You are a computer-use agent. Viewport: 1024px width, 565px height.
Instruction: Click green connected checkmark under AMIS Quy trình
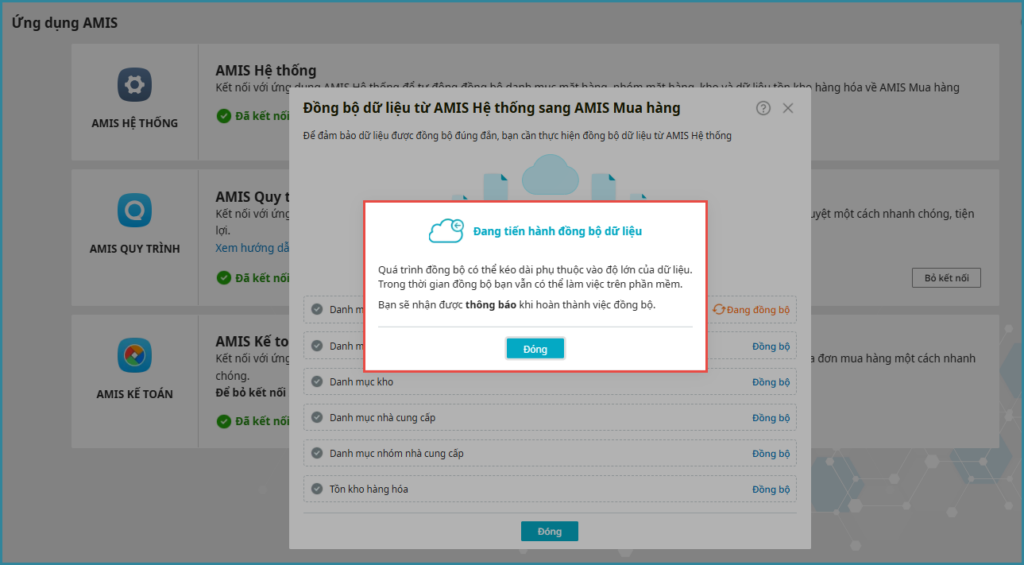coord(224,278)
